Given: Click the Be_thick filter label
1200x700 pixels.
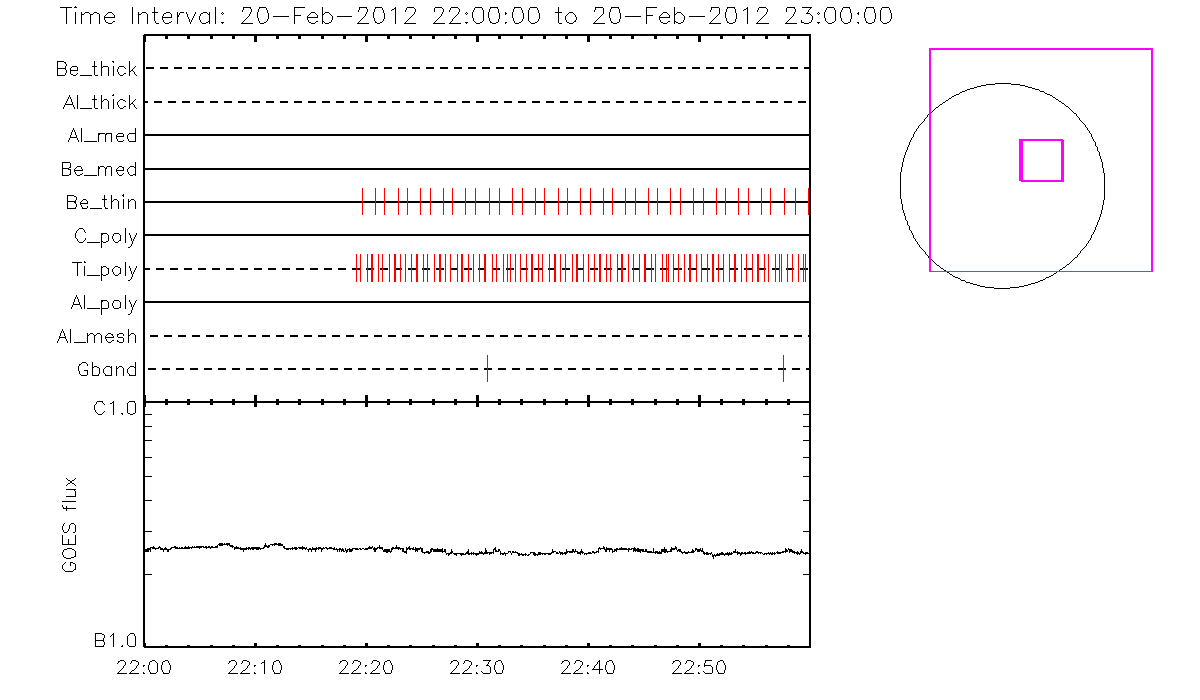Looking at the screenshot, I should 97,69.
